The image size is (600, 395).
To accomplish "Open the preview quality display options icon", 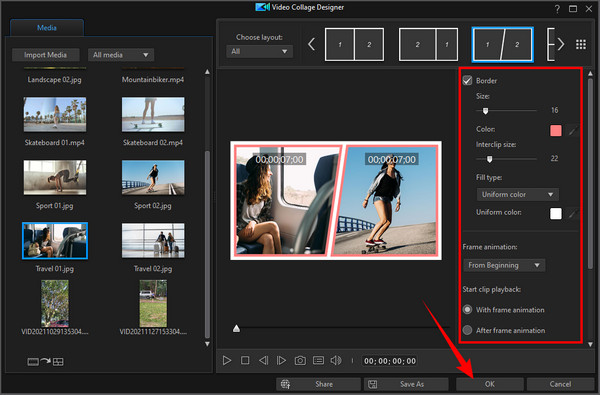I will 318,361.
